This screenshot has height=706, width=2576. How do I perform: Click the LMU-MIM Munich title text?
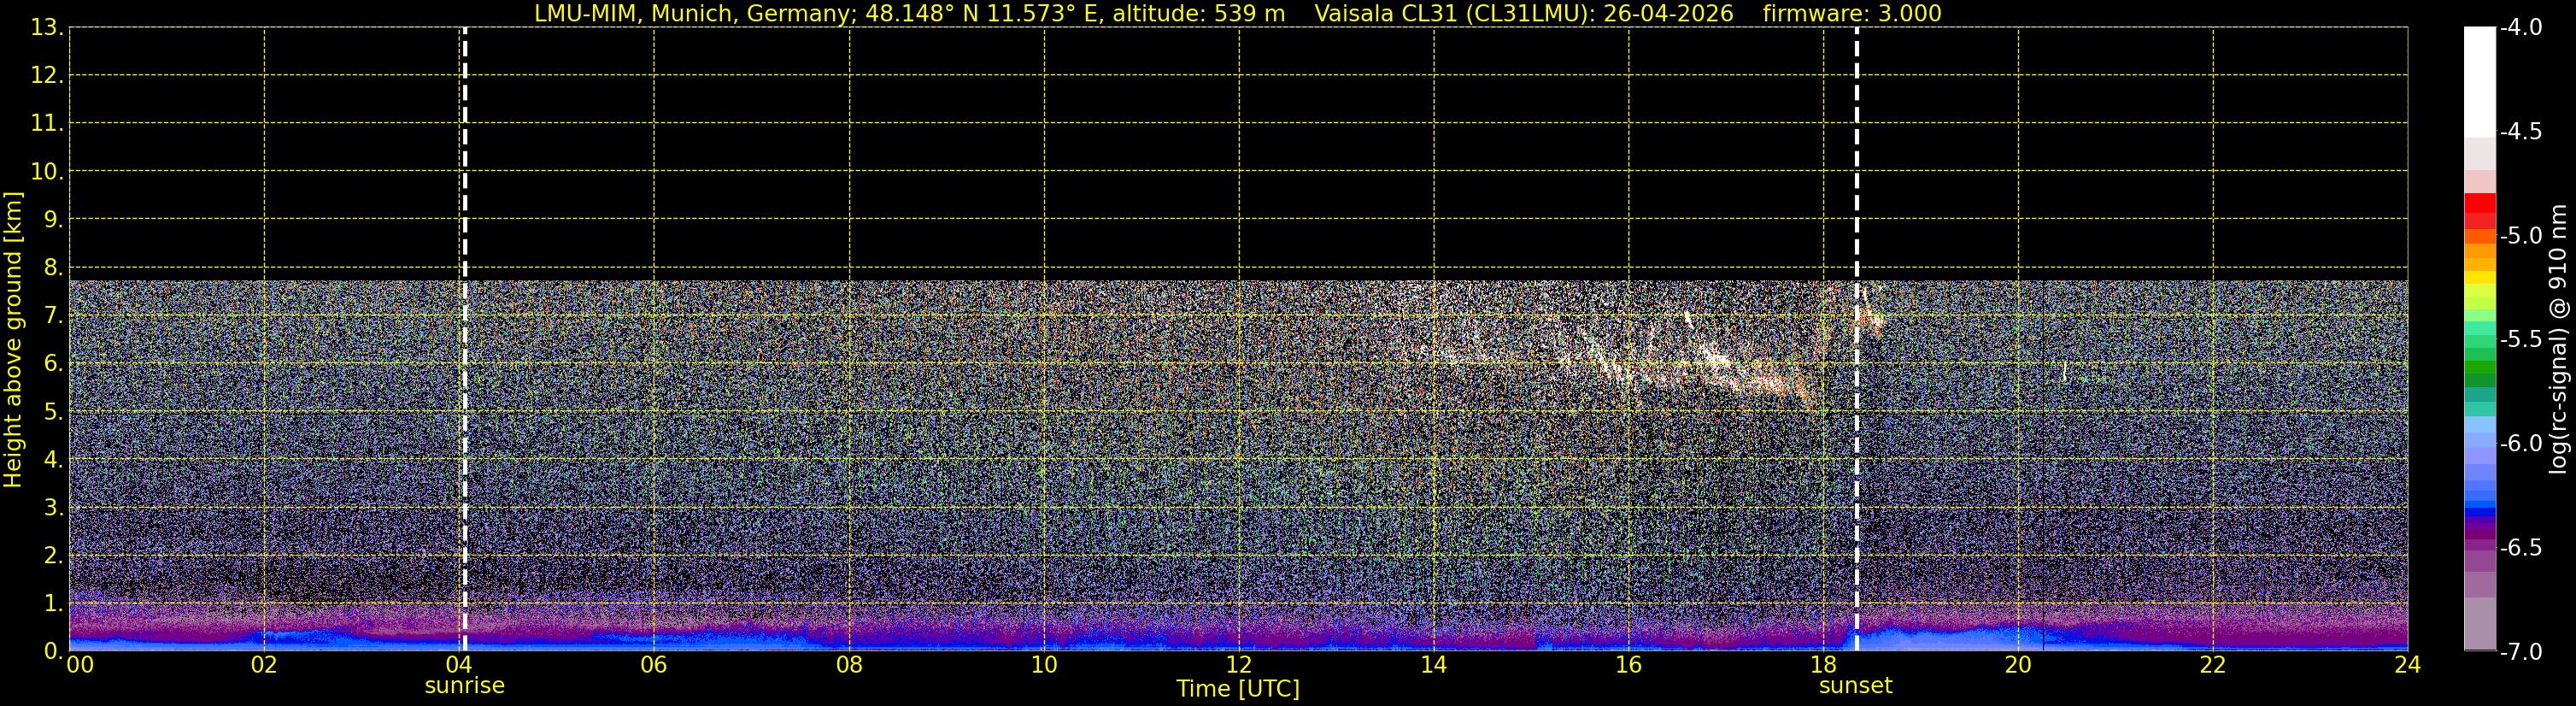click(910, 14)
